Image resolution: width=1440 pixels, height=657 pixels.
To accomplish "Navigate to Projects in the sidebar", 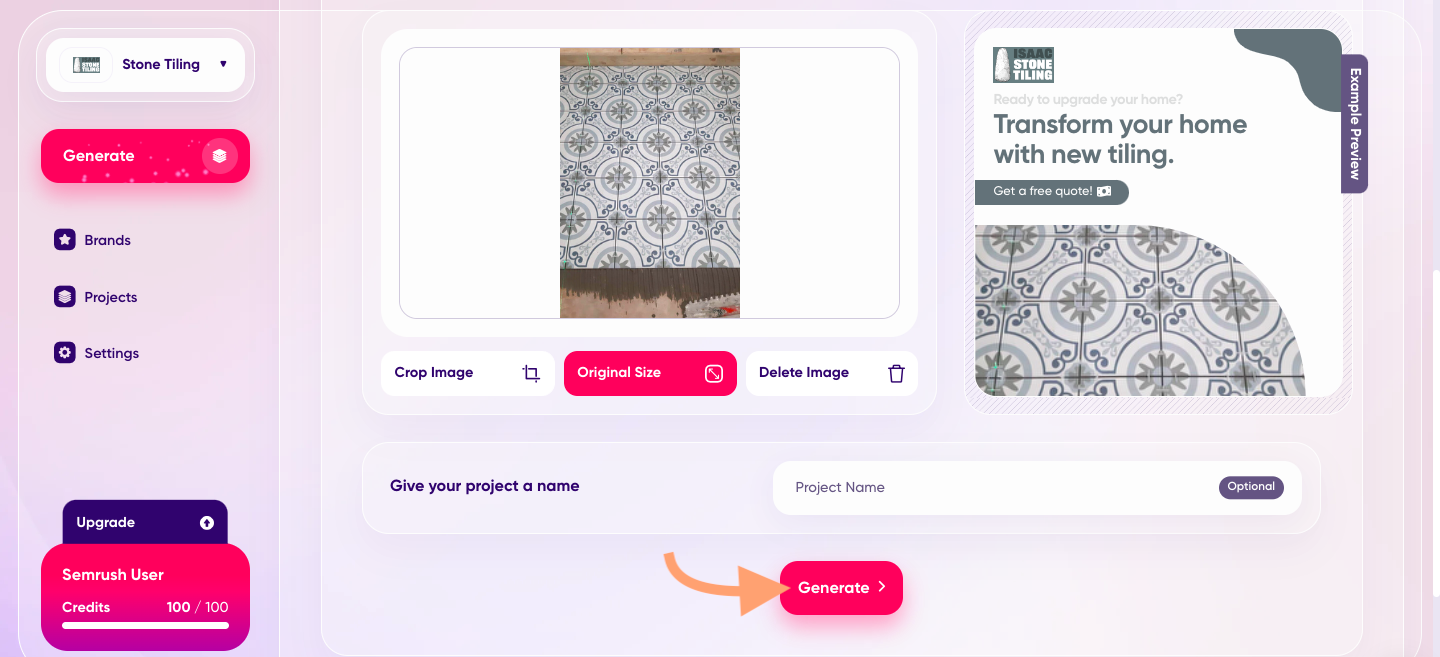I will [110, 296].
